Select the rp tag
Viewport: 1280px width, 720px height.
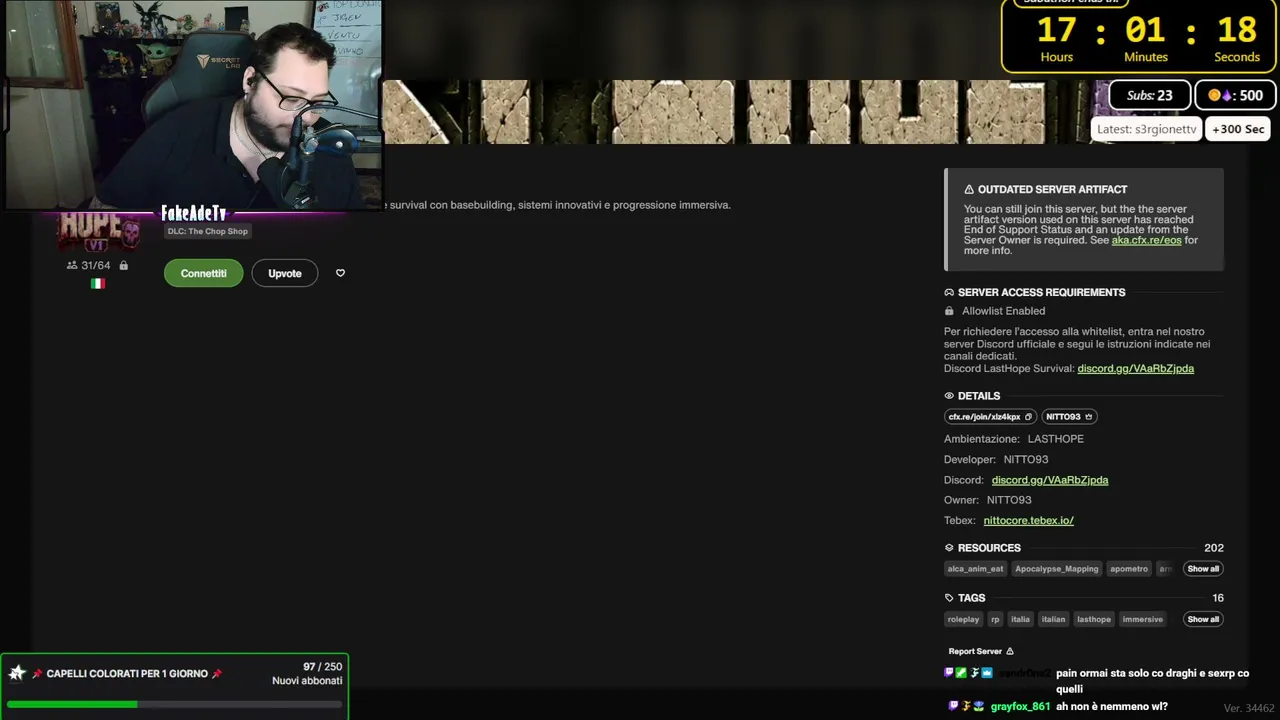[995, 619]
